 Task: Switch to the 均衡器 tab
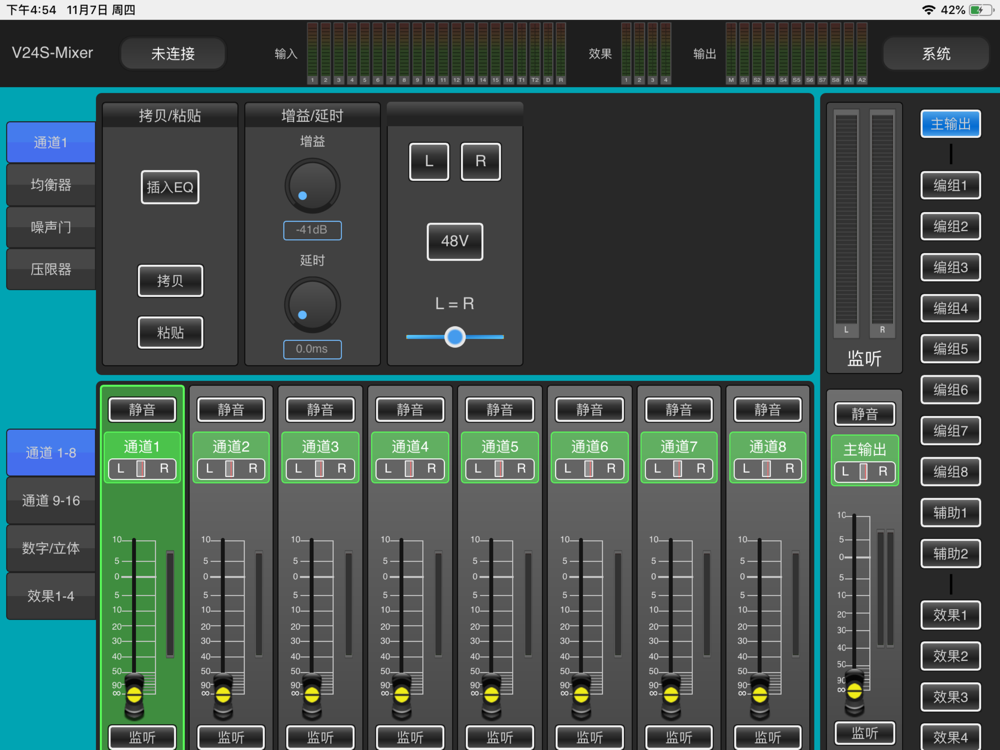tap(51, 185)
